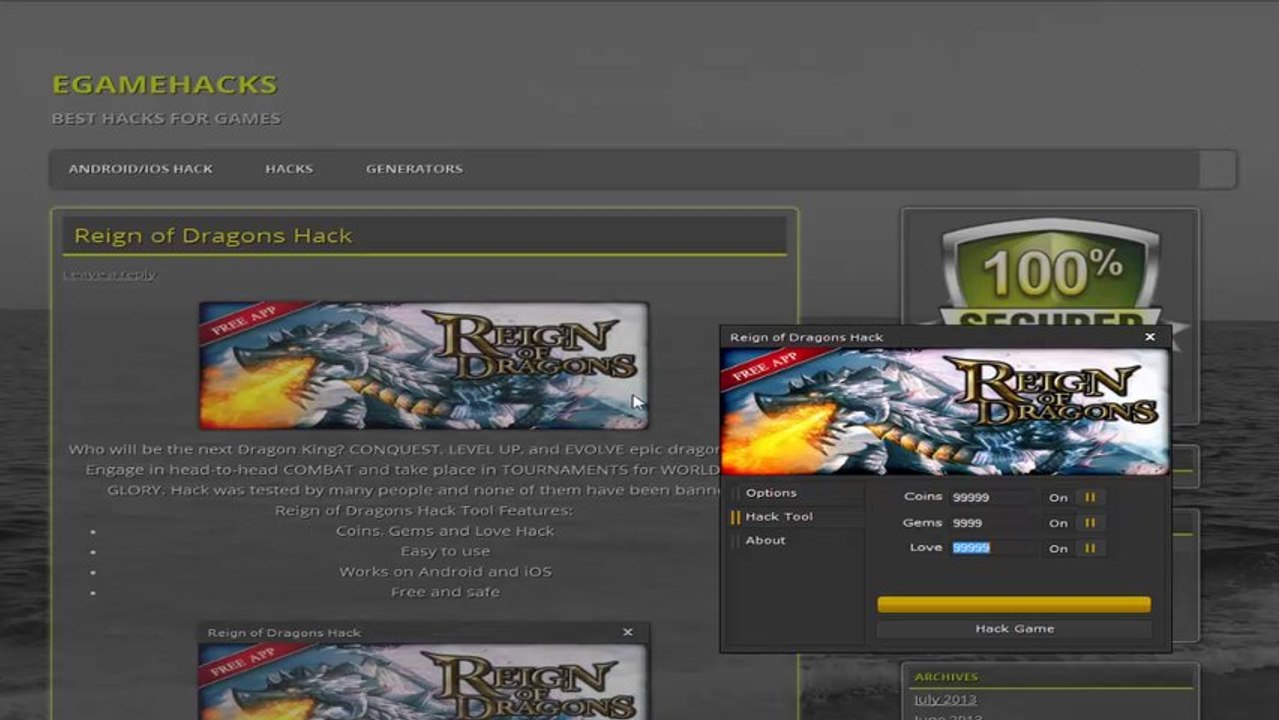Image resolution: width=1279 pixels, height=720 pixels.
Task: Open the Android/iOS Hack menu
Action: pyautogui.click(x=140, y=169)
